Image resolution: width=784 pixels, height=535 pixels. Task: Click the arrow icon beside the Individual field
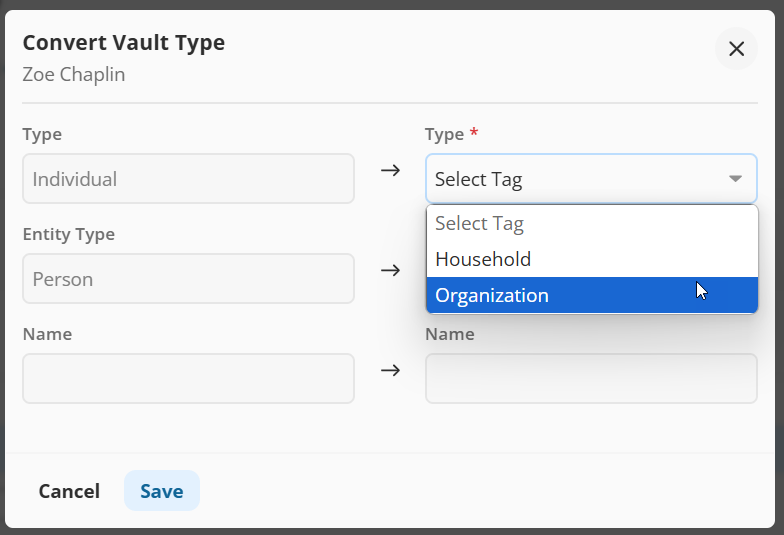click(390, 170)
